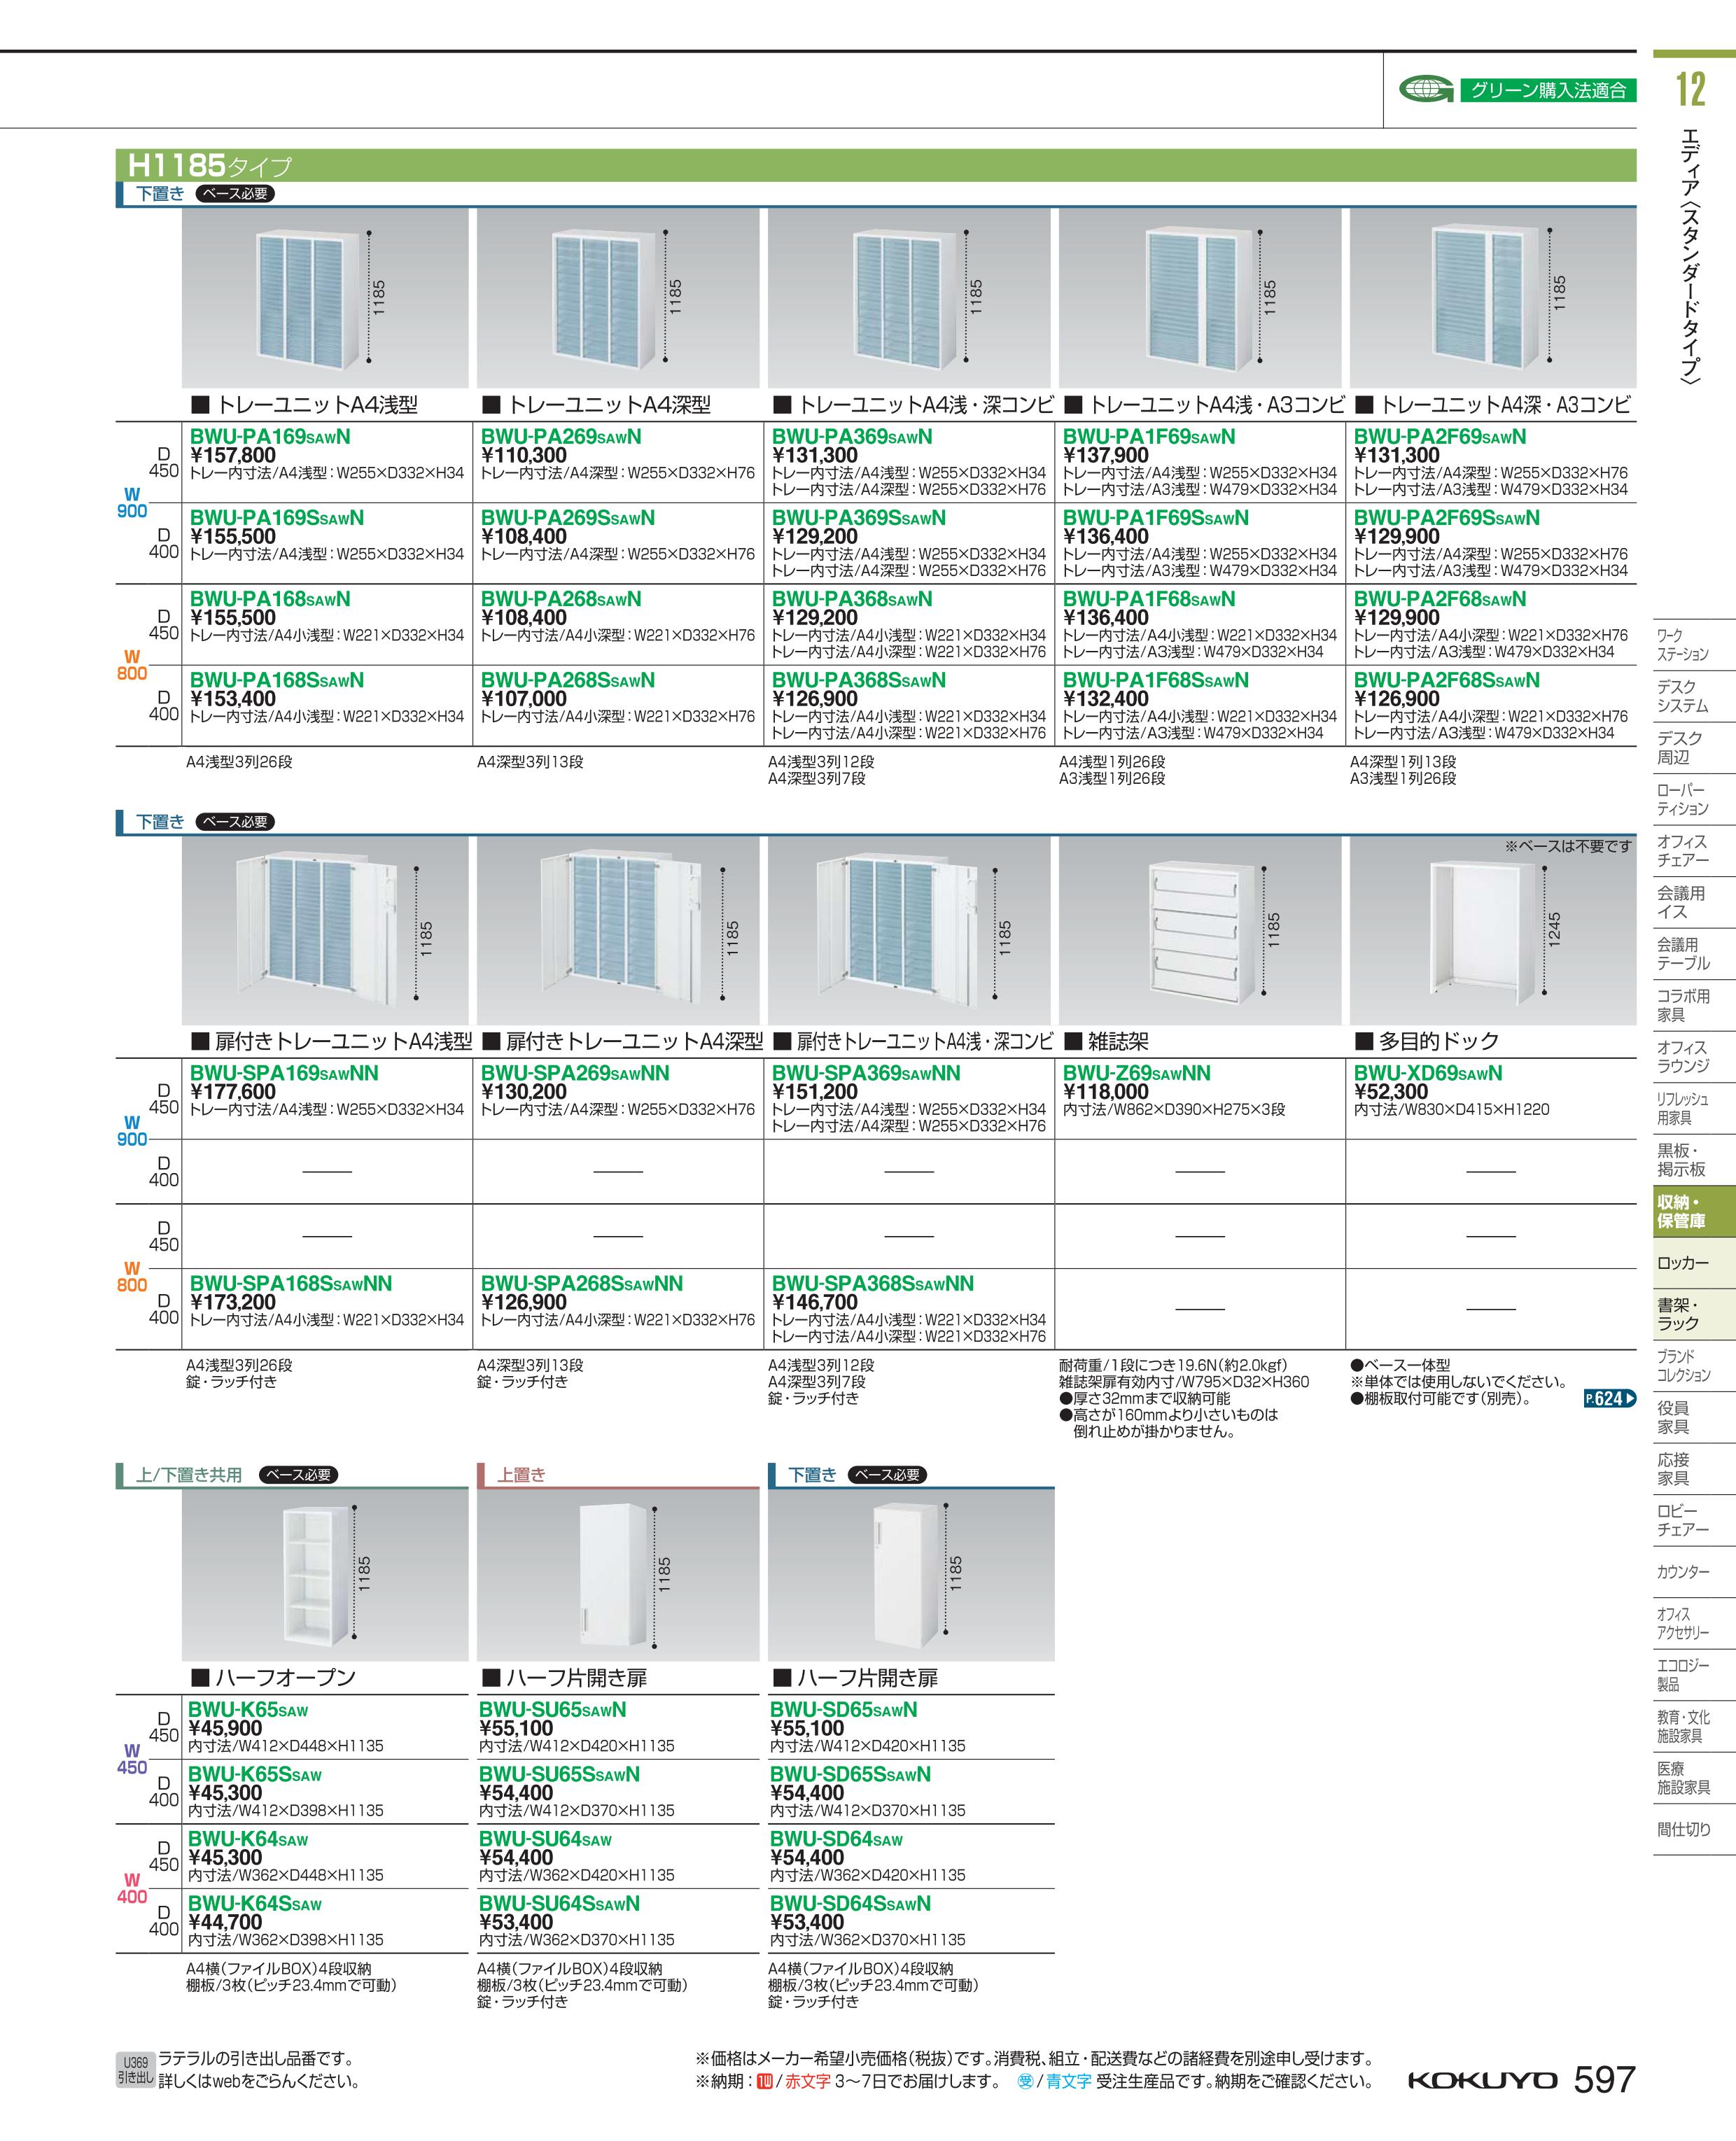Click the エディア〈スタンダードタイプ〉 vertical title
The height and width of the screenshot is (2141, 1736).
[x=1691, y=257]
